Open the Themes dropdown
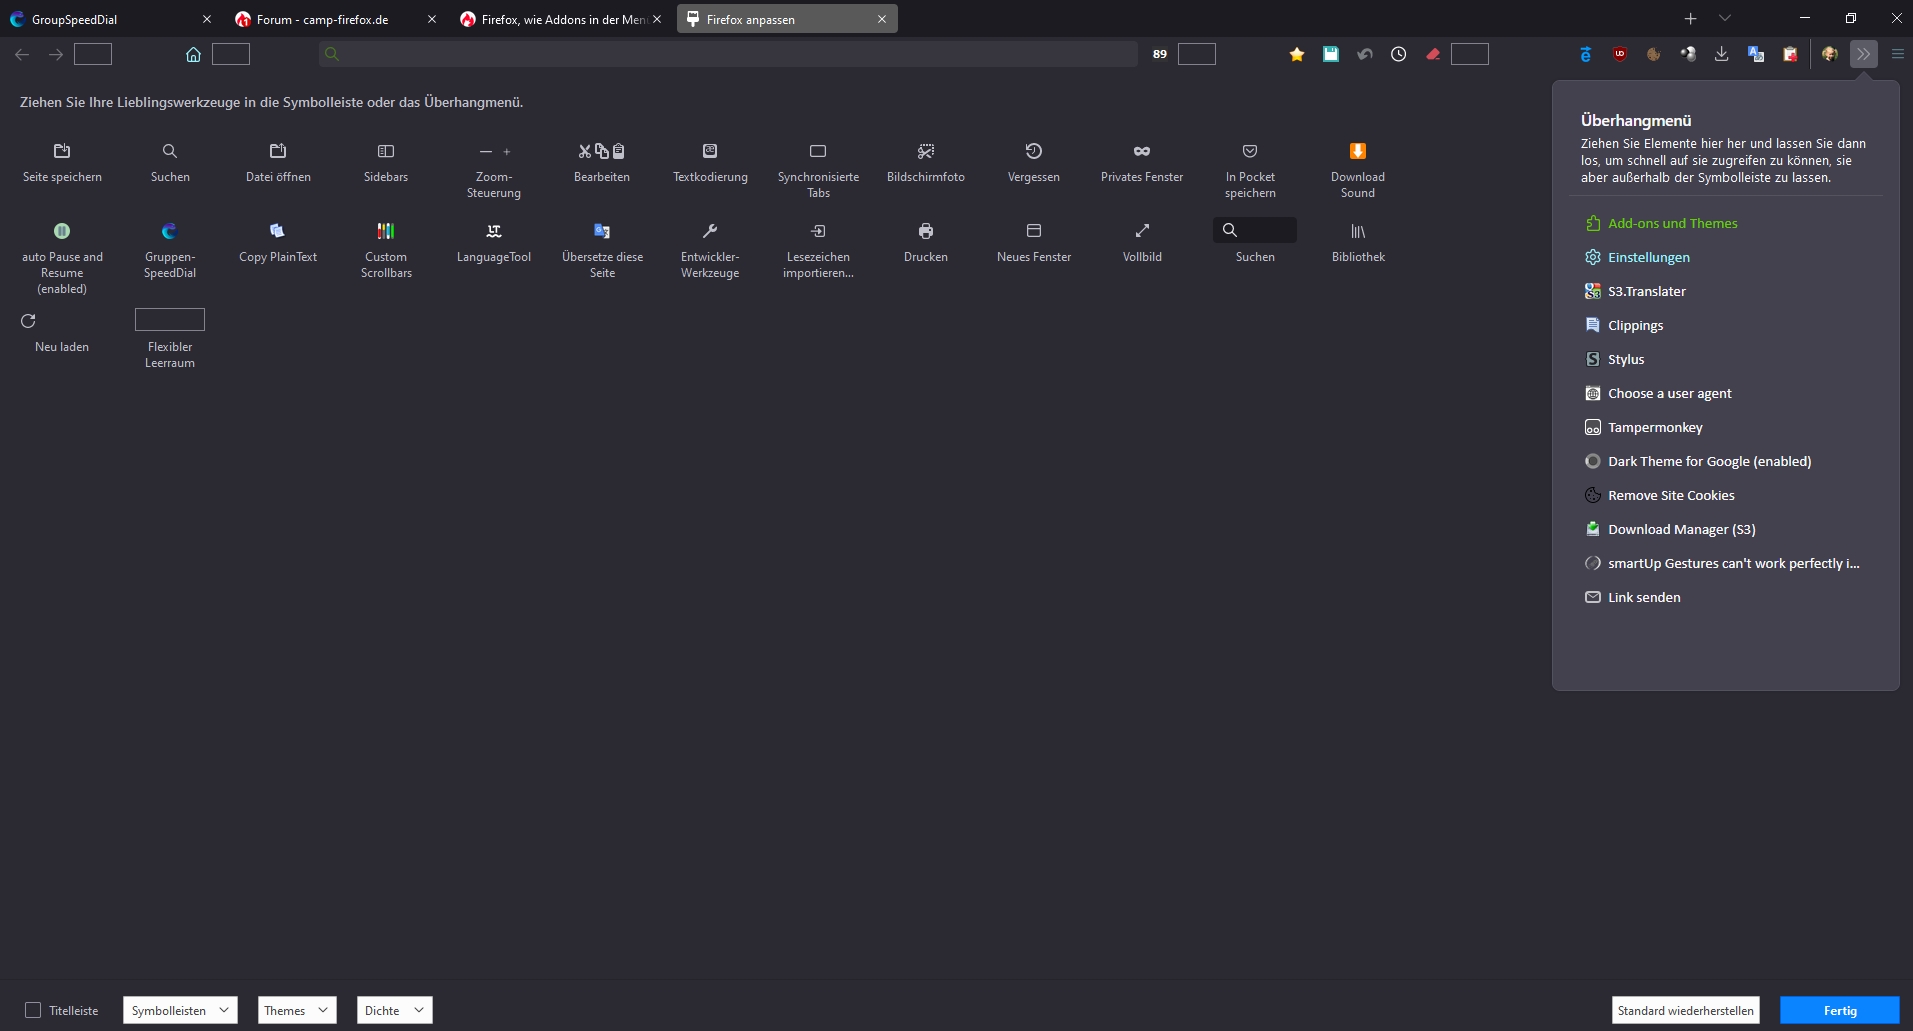Image resolution: width=1913 pixels, height=1031 pixels. click(x=296, y=1010)
